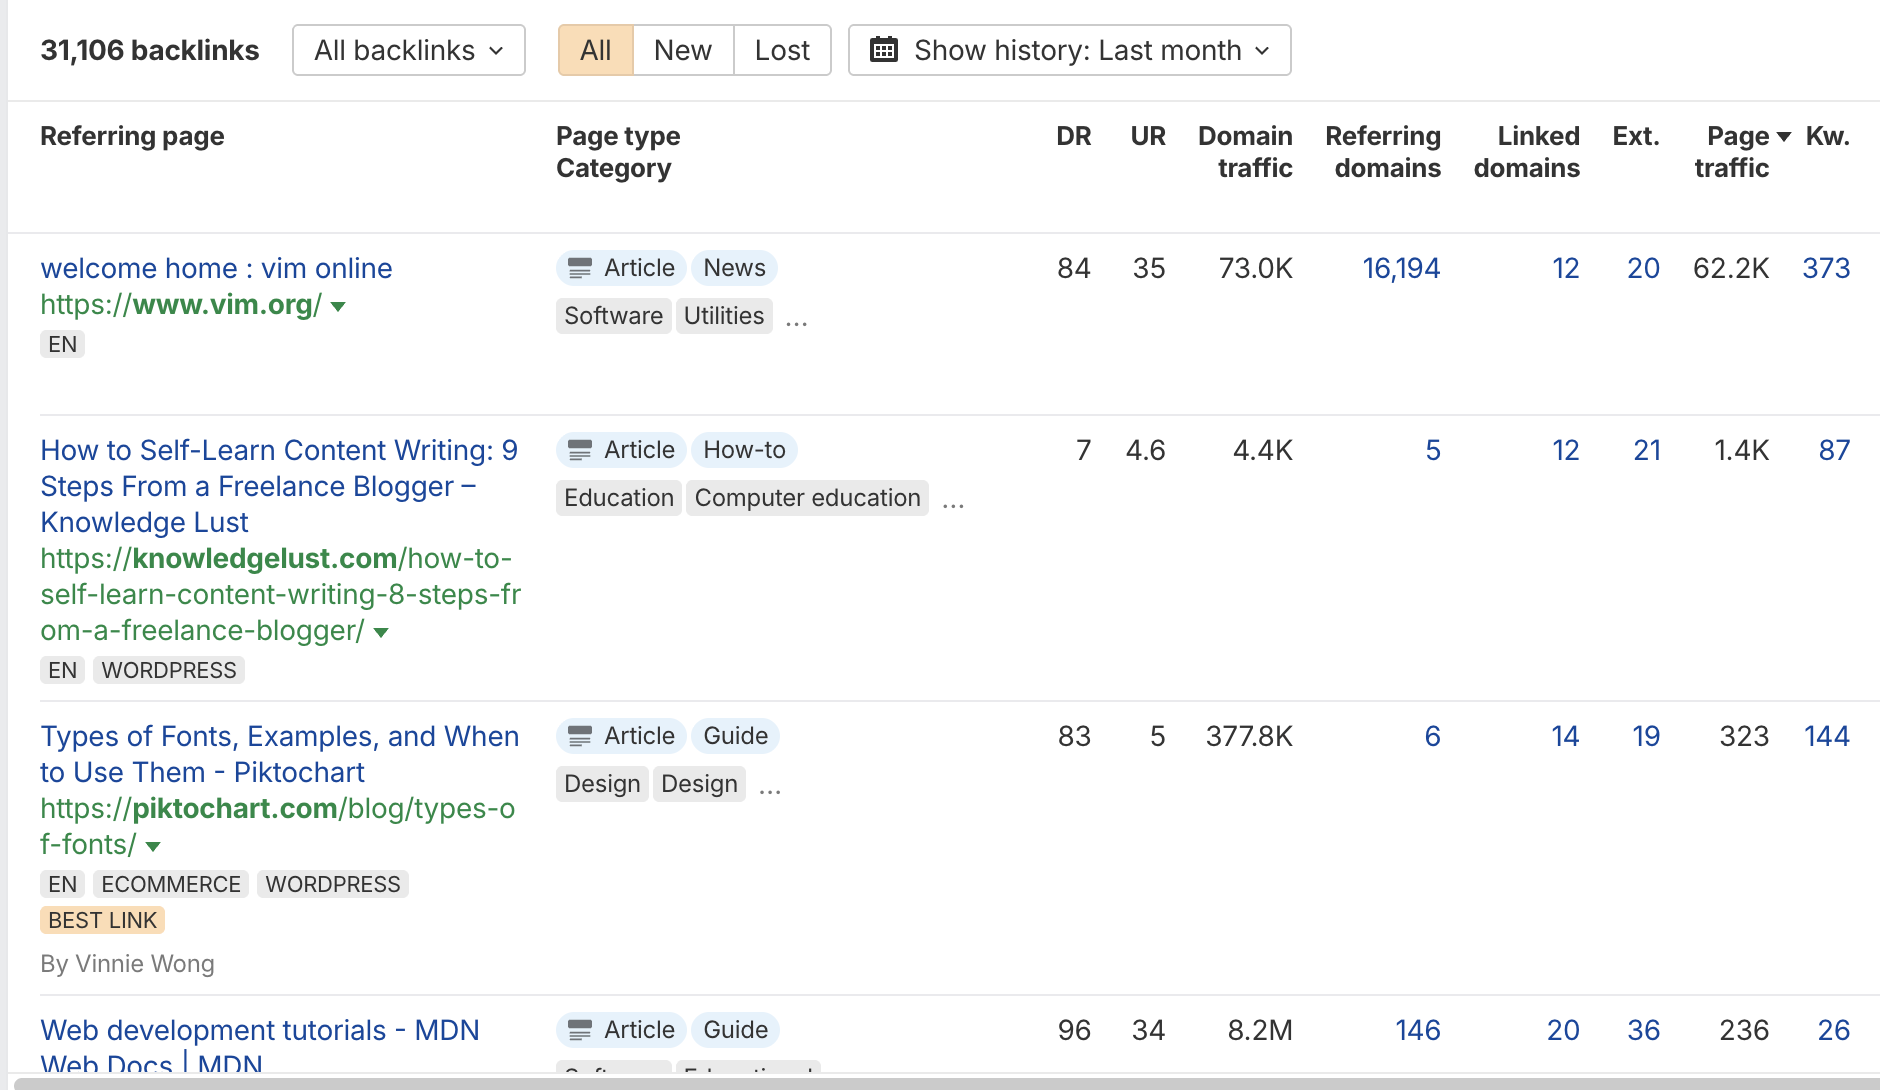Sort by Referring domains column header
1880x1090 pixels.
pos(1383,152)
